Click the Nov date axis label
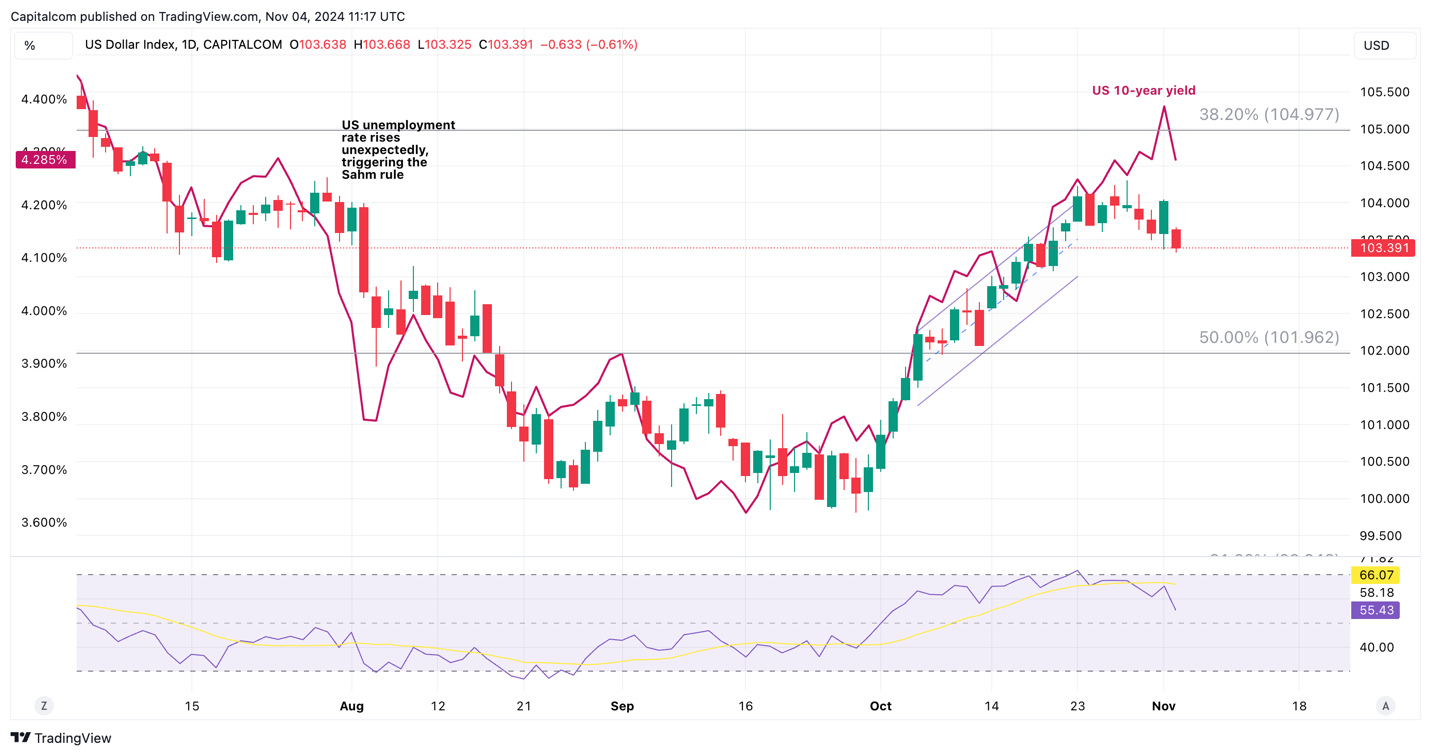Image resolution: width=1431 pixels, height=756 pixels. (x=1163, y=706)
